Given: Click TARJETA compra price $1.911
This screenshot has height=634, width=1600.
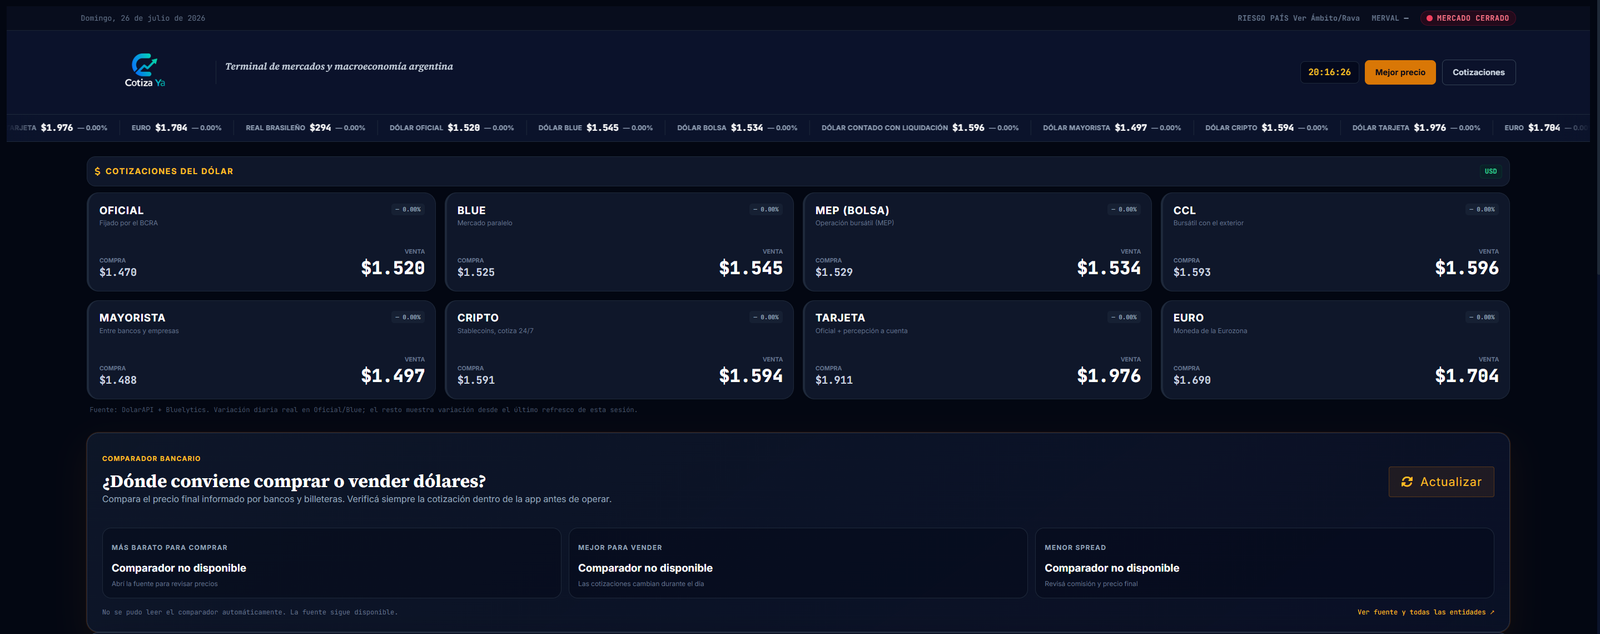Looking at the screenshot, I should tap(834, 380).
